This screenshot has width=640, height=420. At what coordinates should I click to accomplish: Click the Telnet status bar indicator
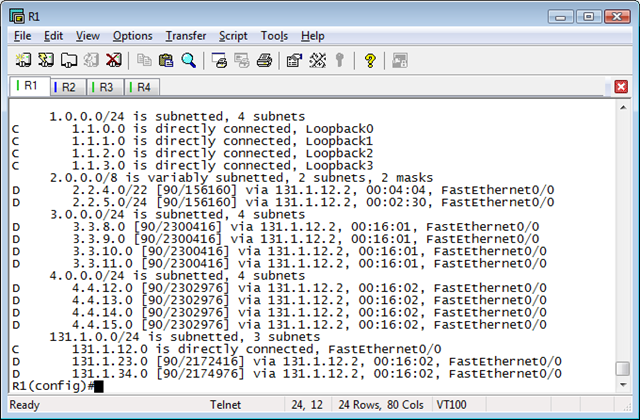225,405
